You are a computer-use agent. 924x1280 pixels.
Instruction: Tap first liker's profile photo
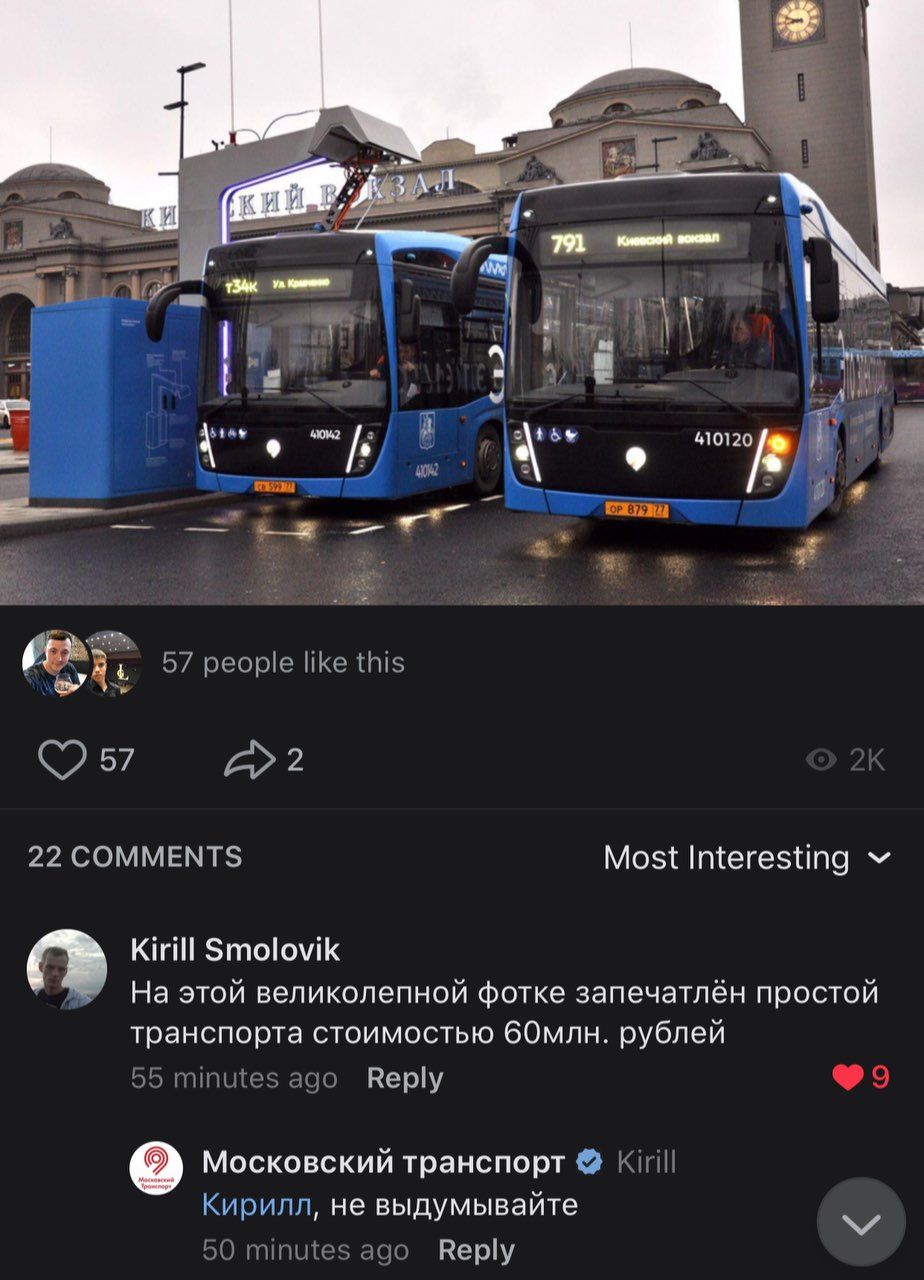[x=56, y=663]
